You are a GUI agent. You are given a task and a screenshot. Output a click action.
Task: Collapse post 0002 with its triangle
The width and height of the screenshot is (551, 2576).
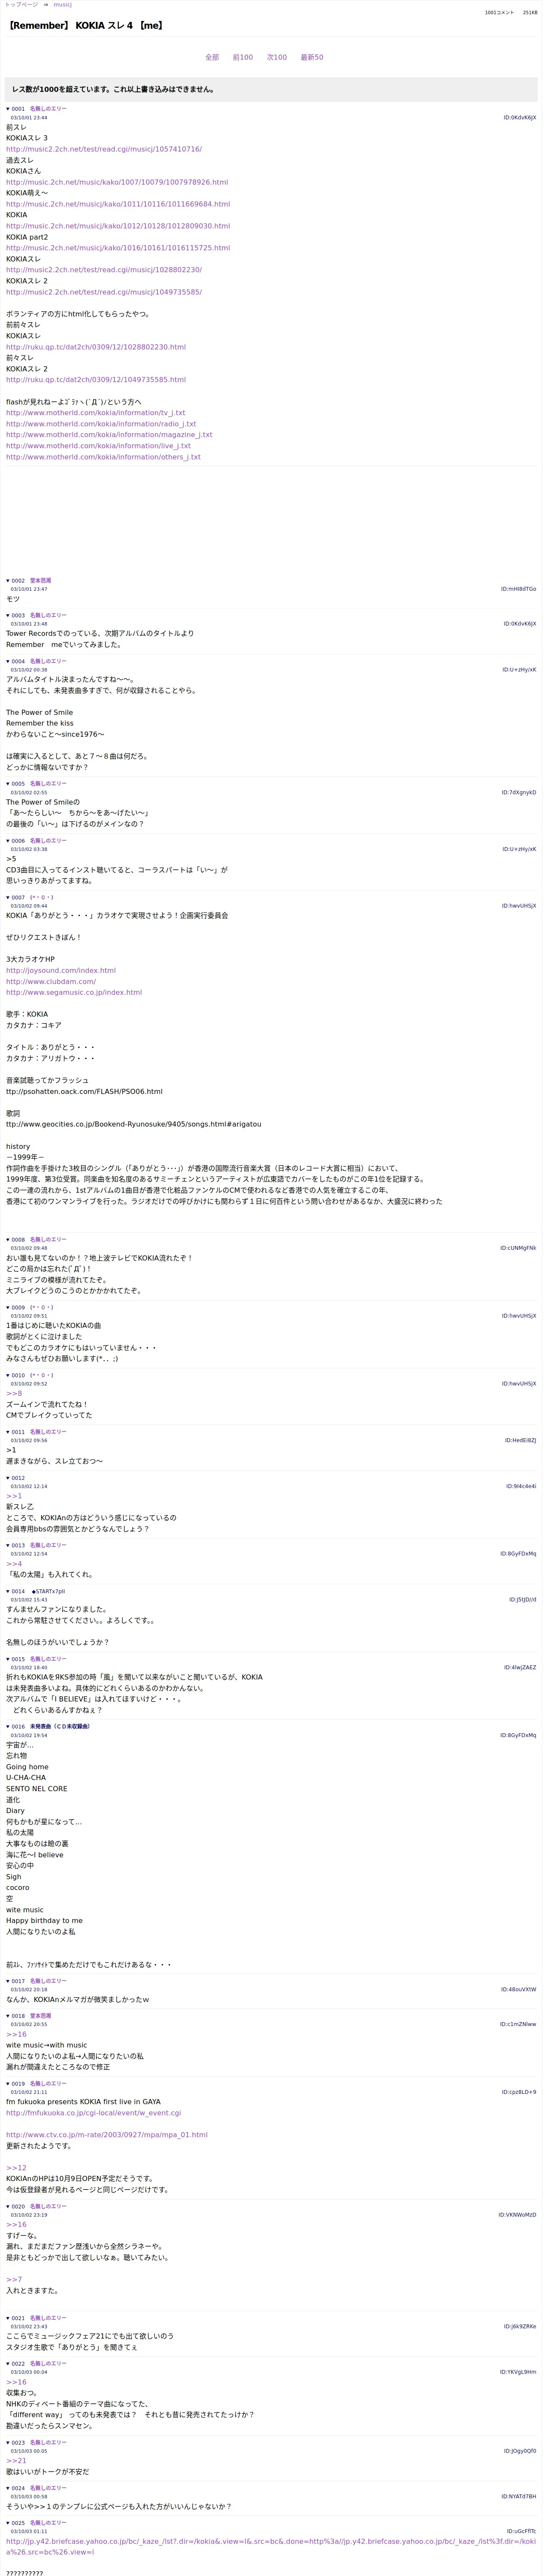(8, 581)
